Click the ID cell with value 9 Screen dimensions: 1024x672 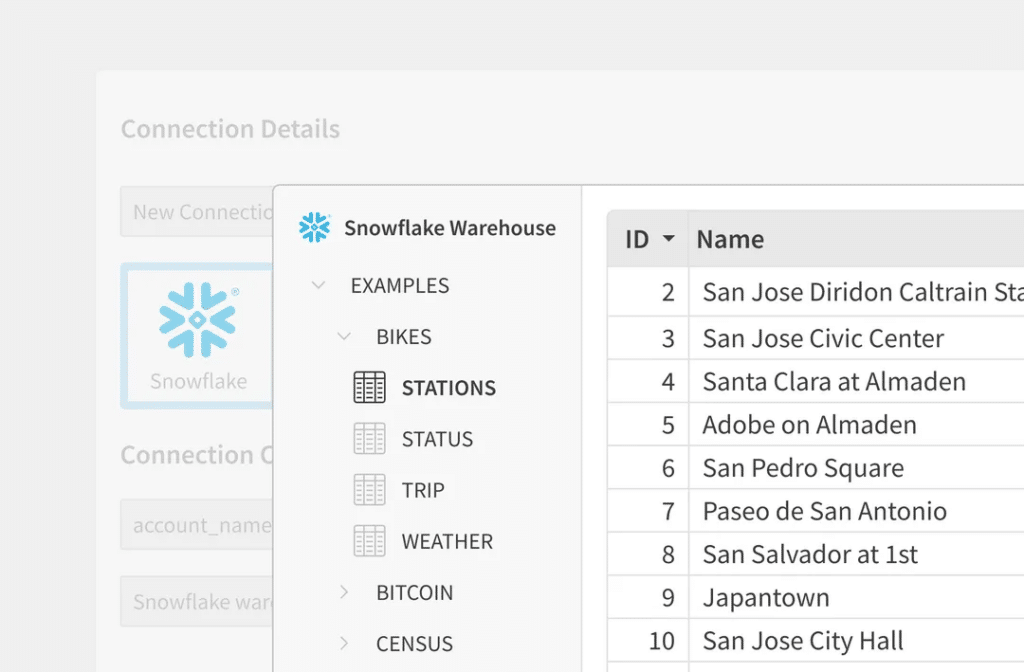tap(648, 597)
